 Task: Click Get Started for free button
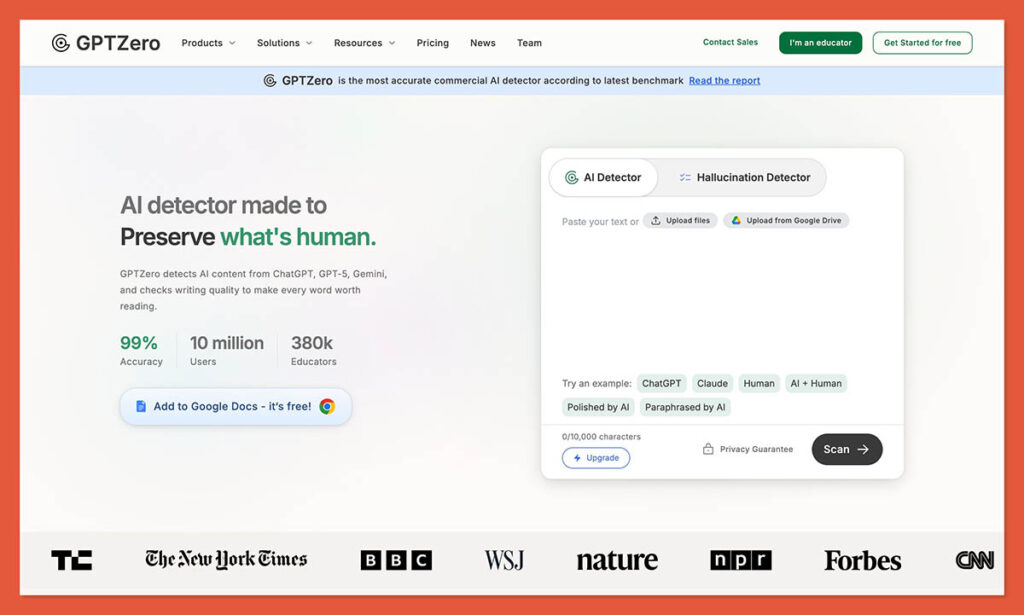click(922, 43)
